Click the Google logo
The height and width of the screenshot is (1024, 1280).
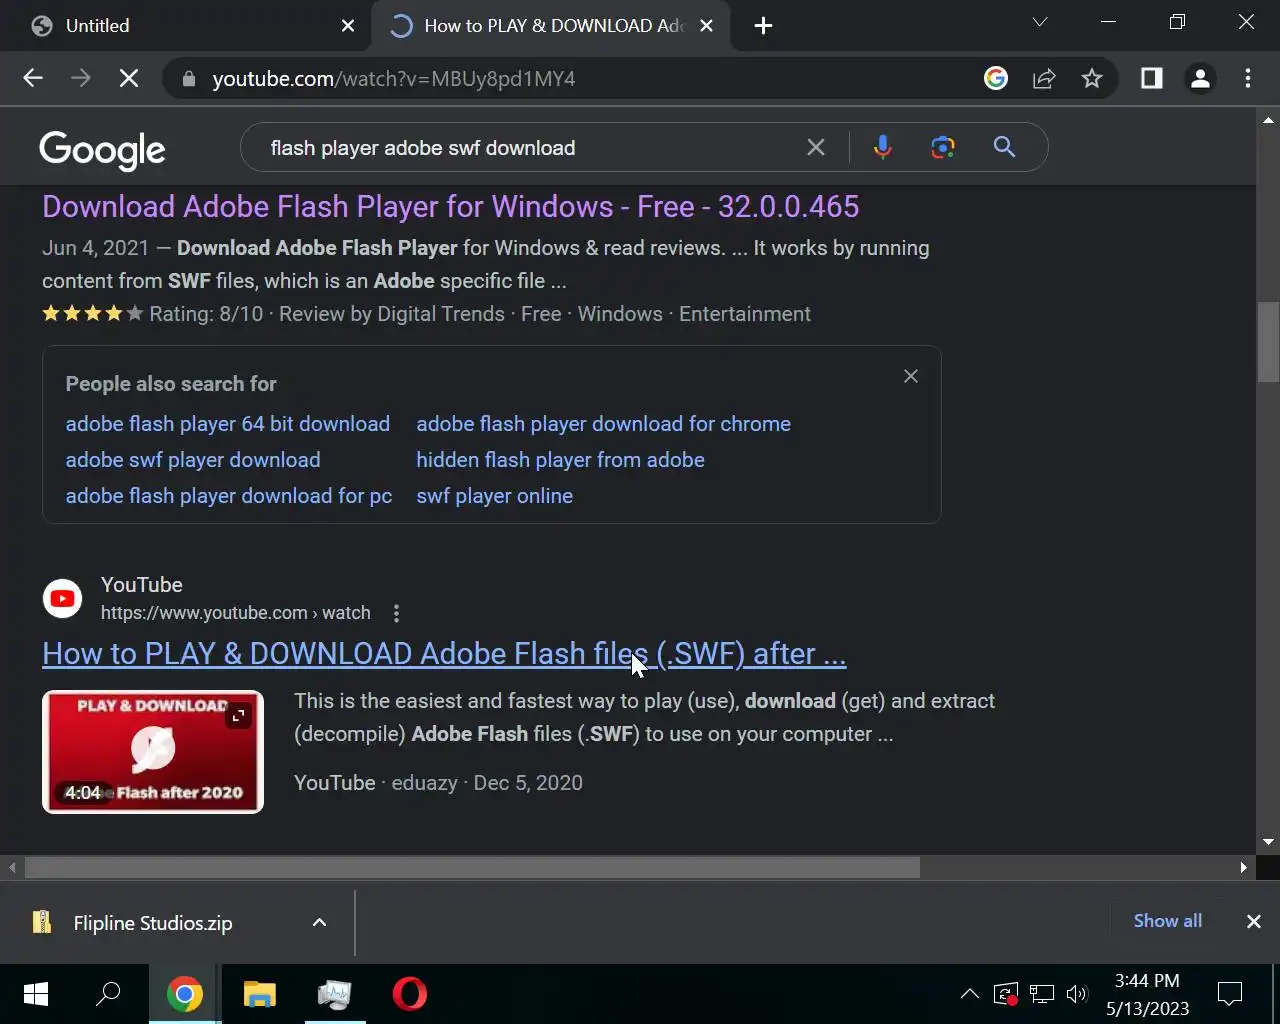[102, 150]
